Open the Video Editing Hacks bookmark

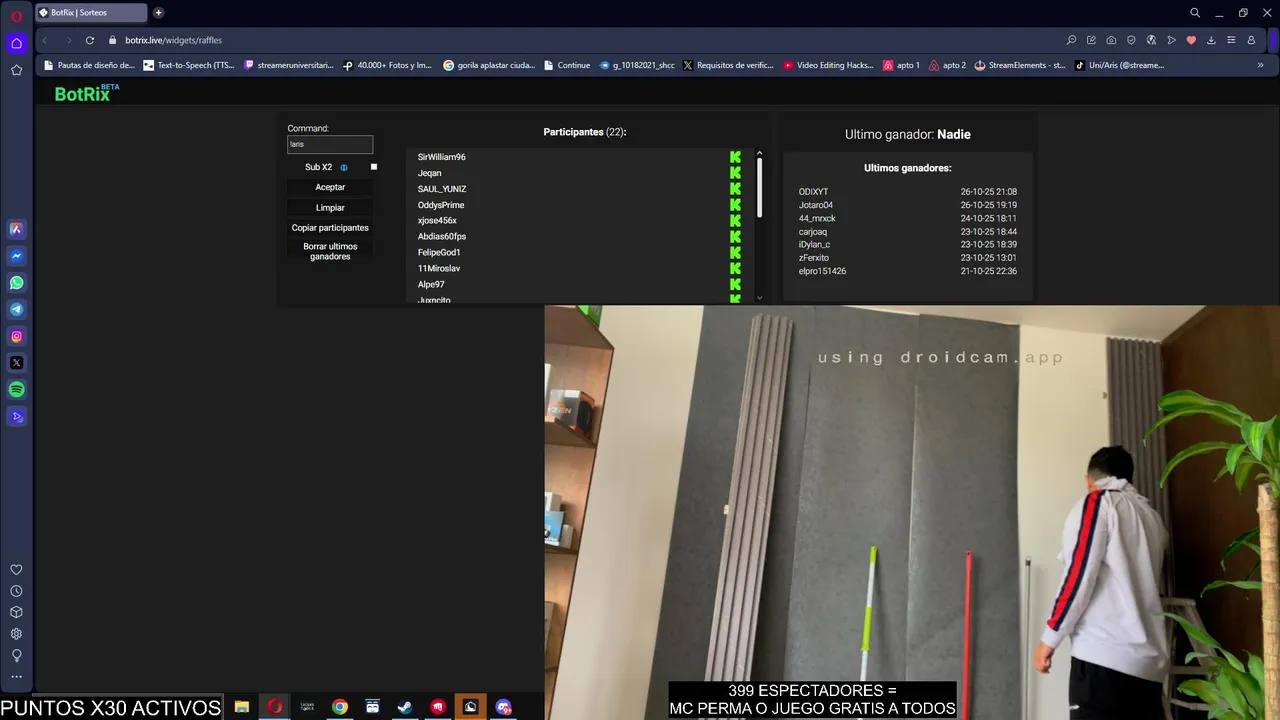829,65
